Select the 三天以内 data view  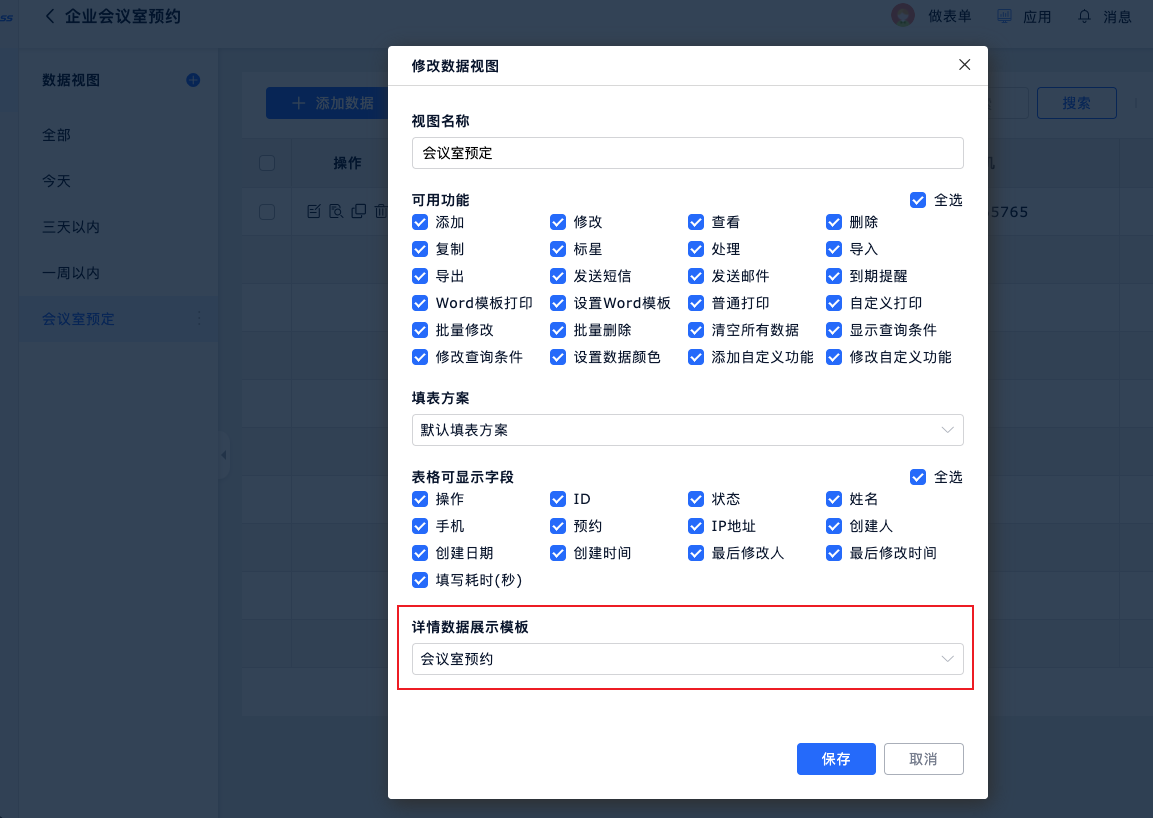[x=71, y=227]
